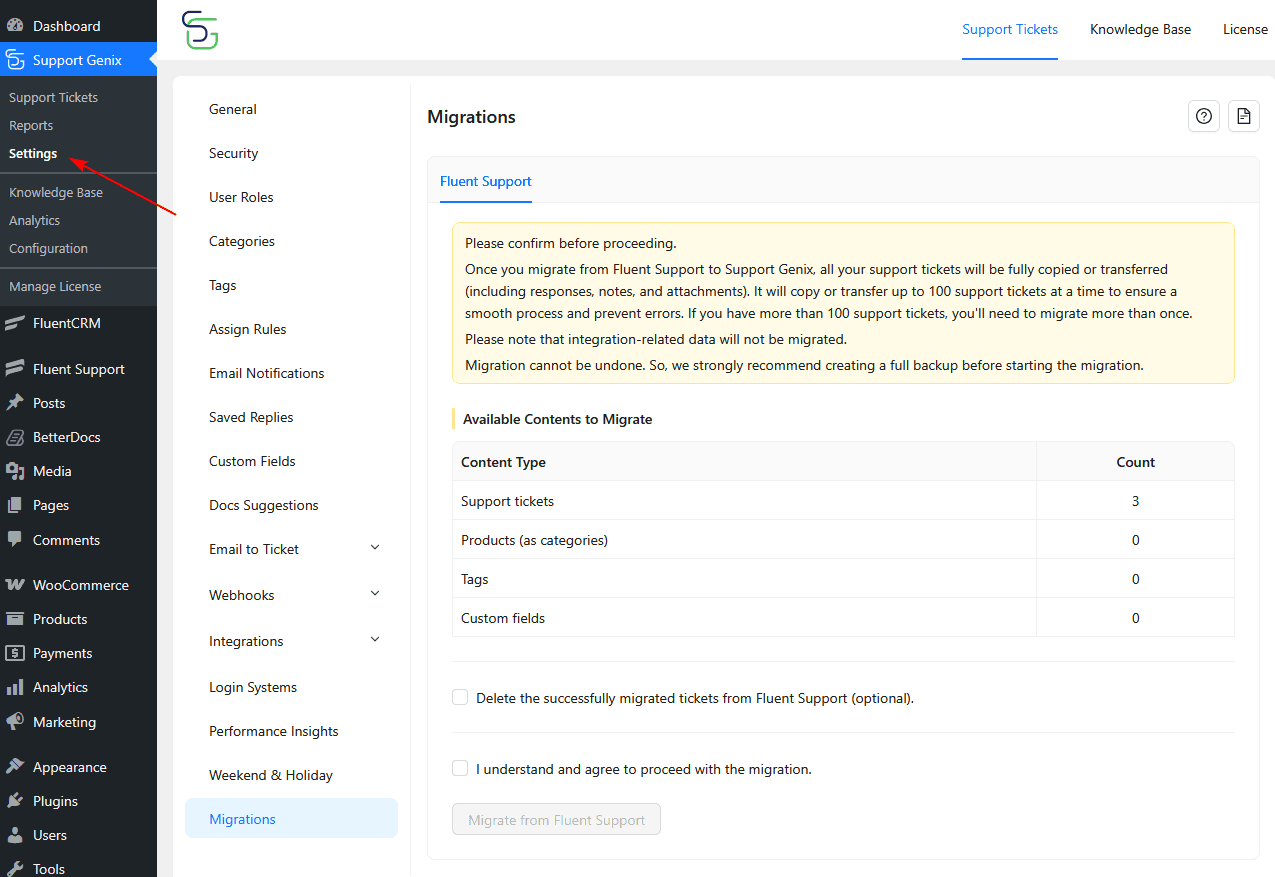Switch to the Fluent Support tab
The image size is (1275, 877).
point(486,181)
